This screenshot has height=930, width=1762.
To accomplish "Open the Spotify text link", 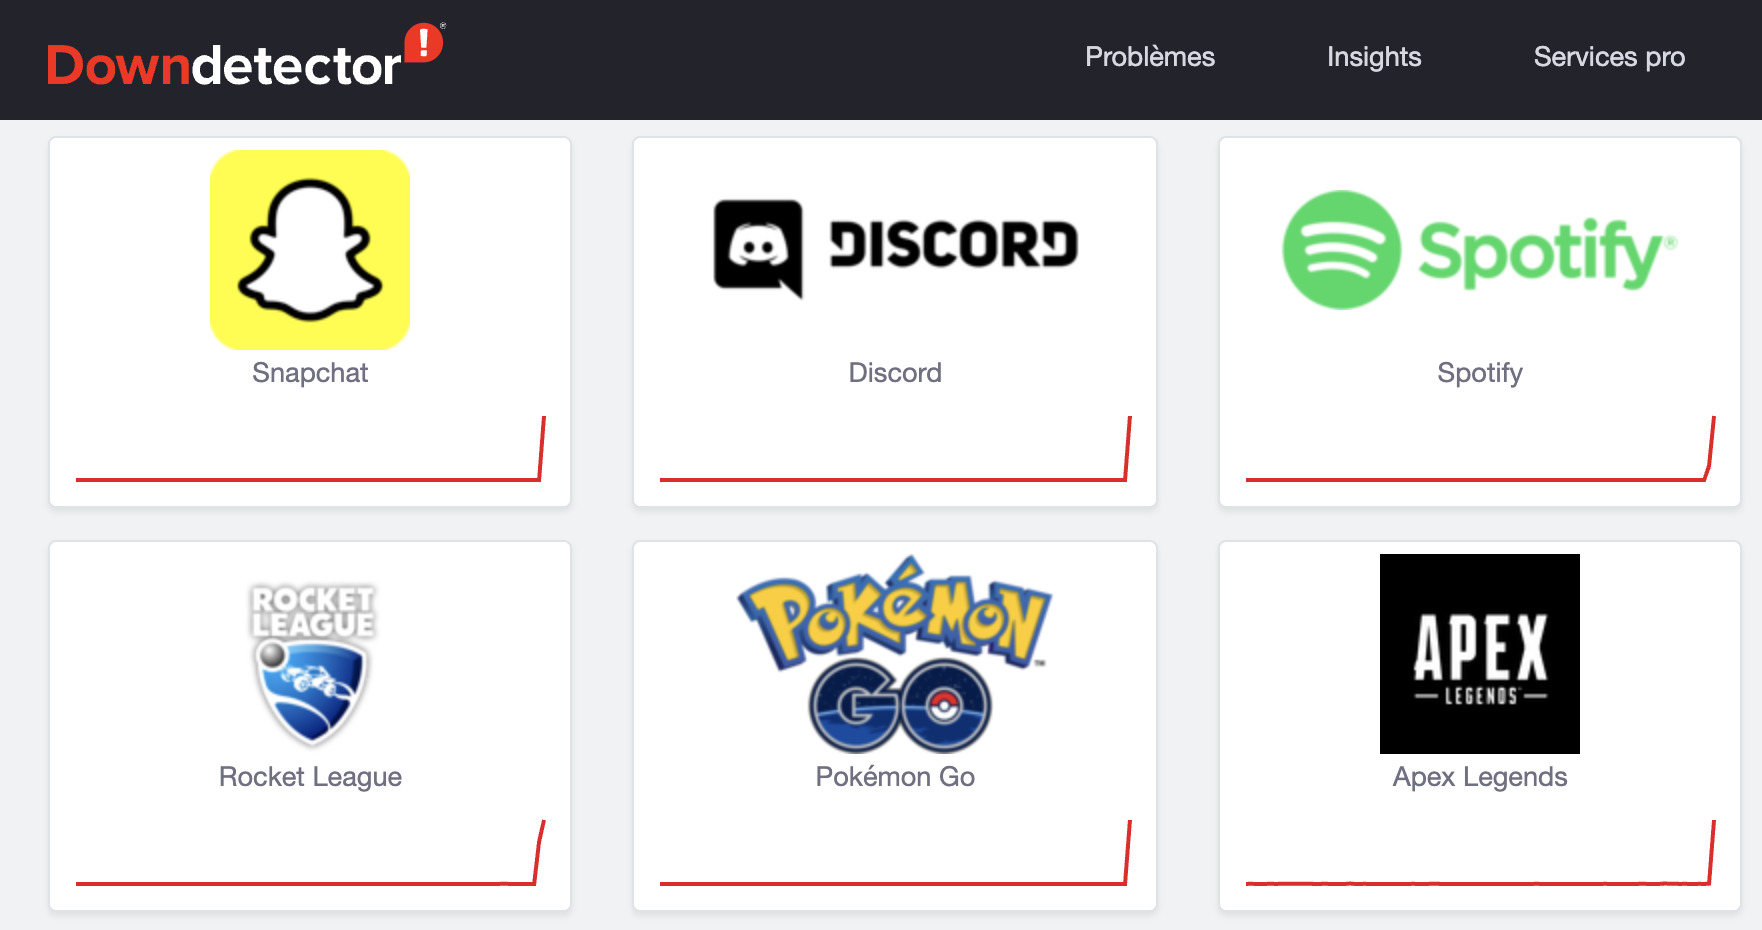I will click(1479, 373).
